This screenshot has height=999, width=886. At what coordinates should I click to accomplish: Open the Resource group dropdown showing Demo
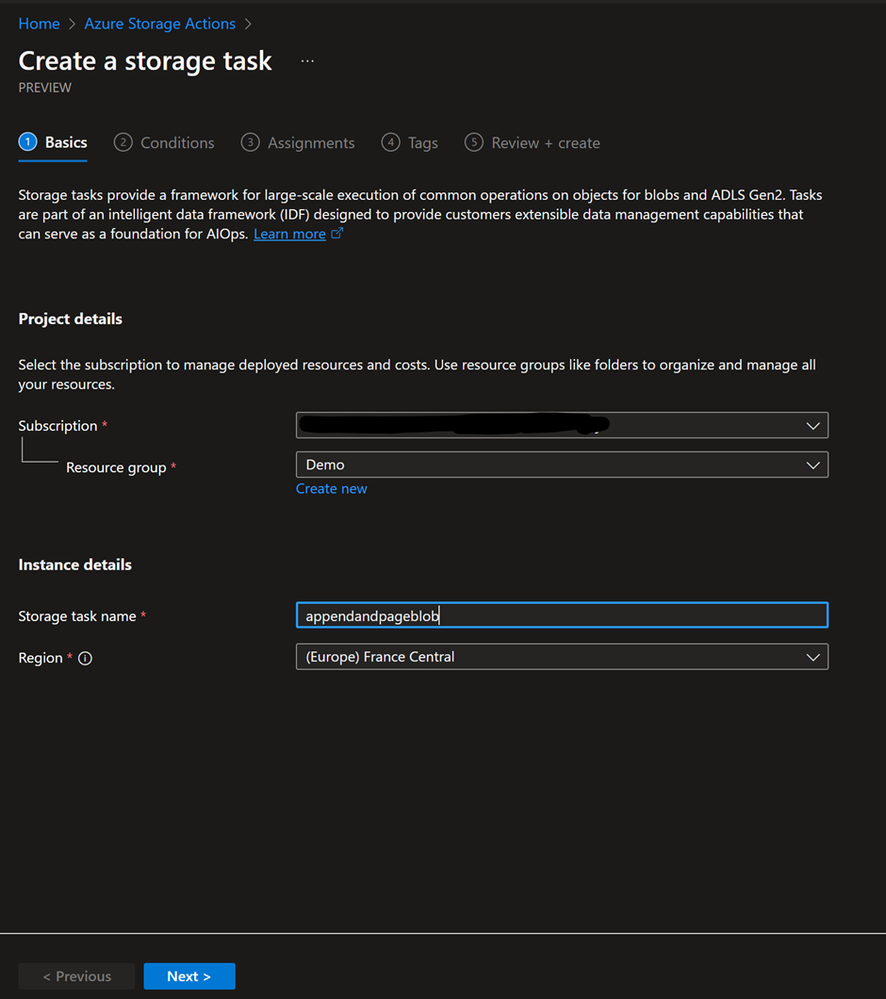click(x=562, y=464)
